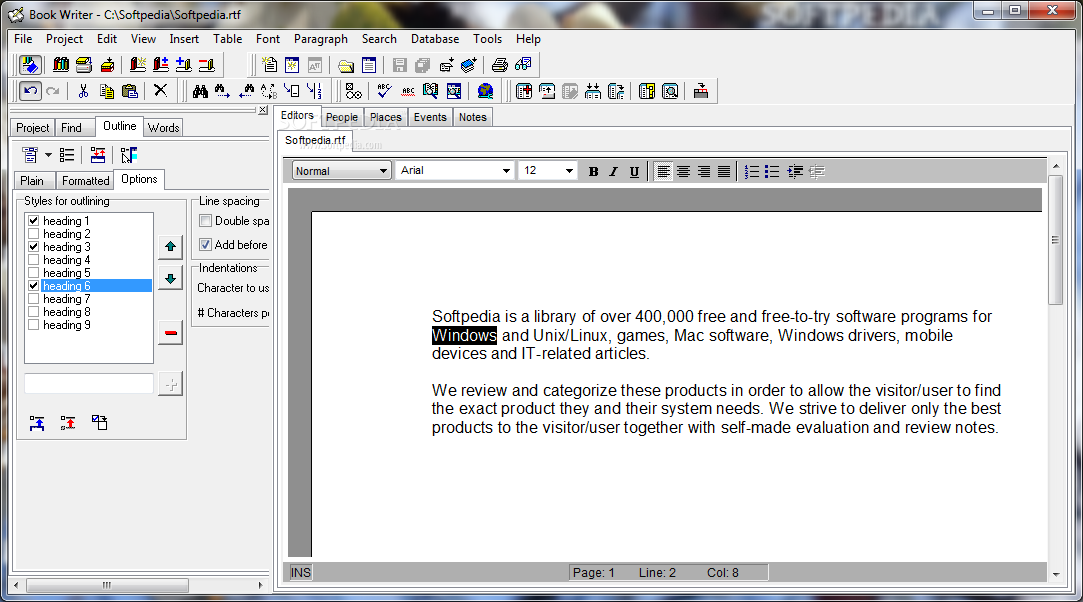Check heading 7 style
Image resolution: width=1083 pixels, height=602 pixels.
tap(33, 299)
